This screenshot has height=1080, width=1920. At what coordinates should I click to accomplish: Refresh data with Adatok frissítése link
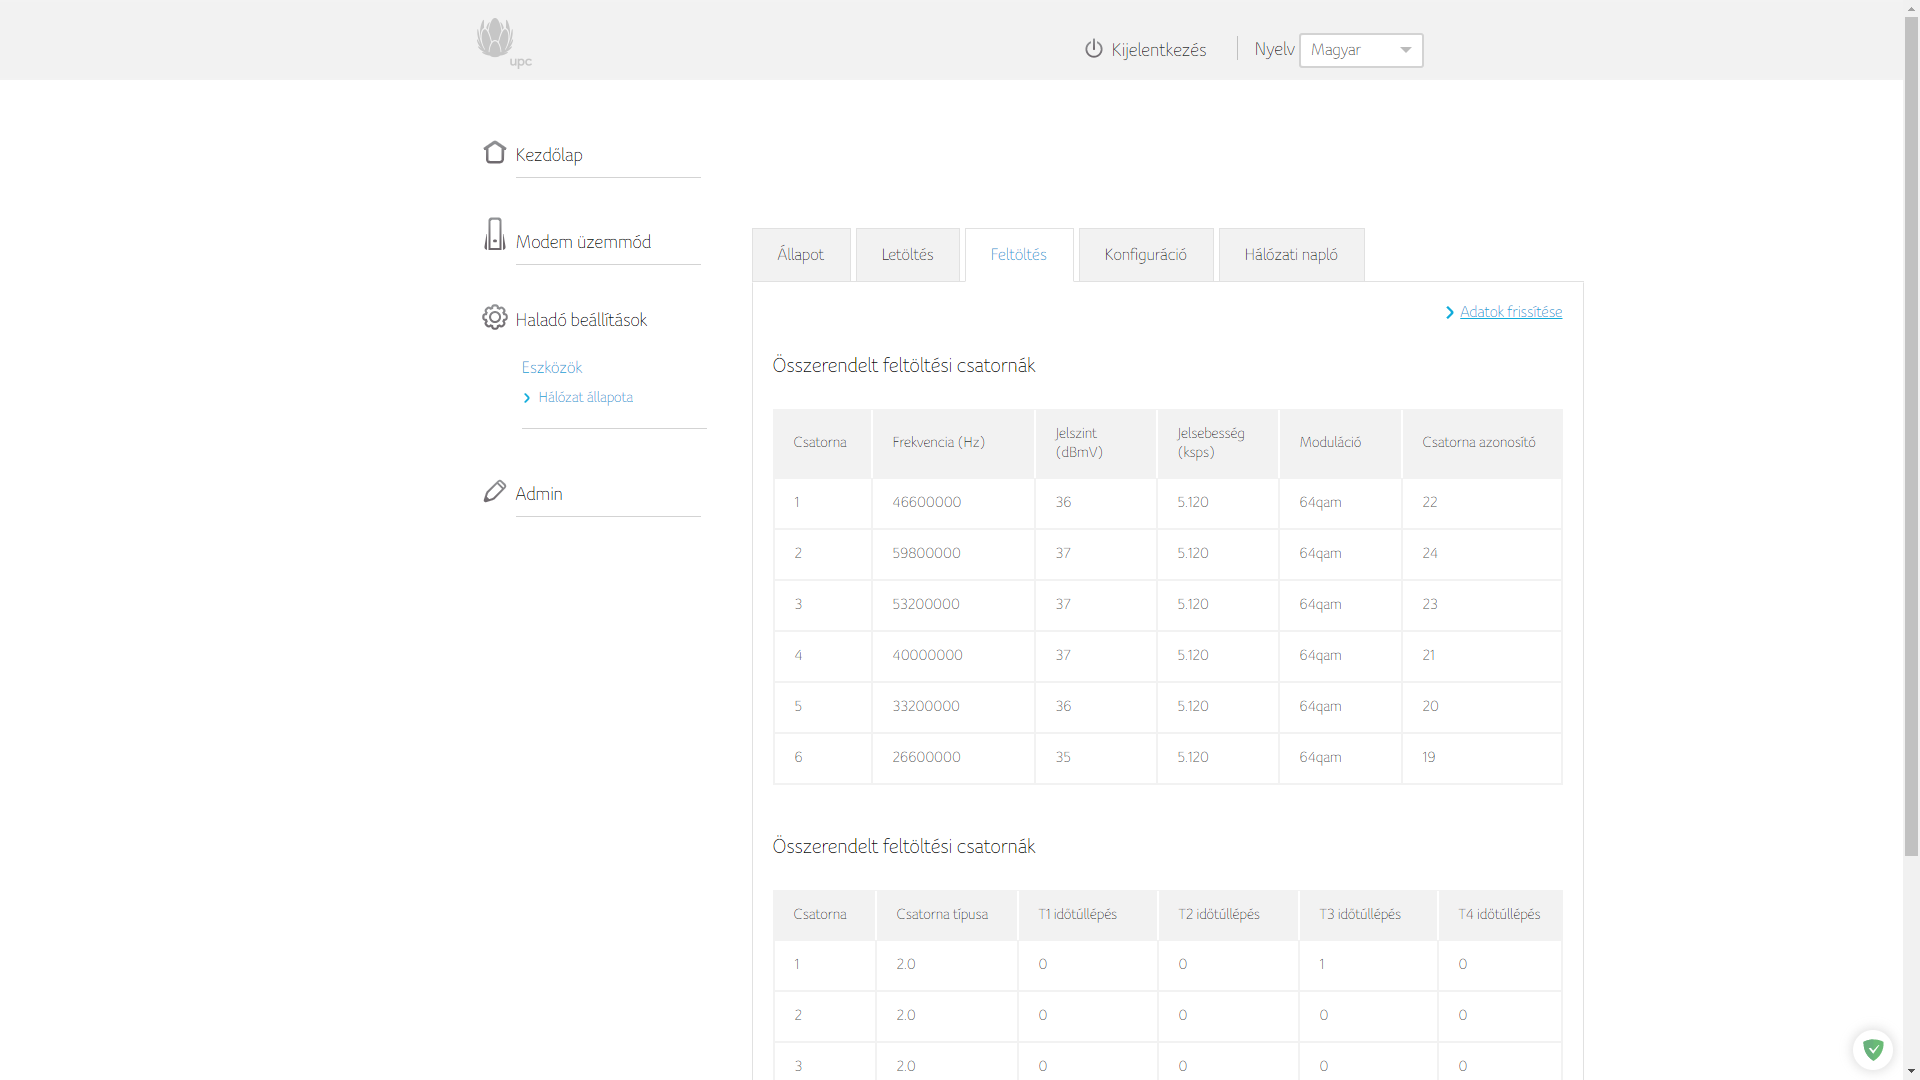click(1511, 312)
